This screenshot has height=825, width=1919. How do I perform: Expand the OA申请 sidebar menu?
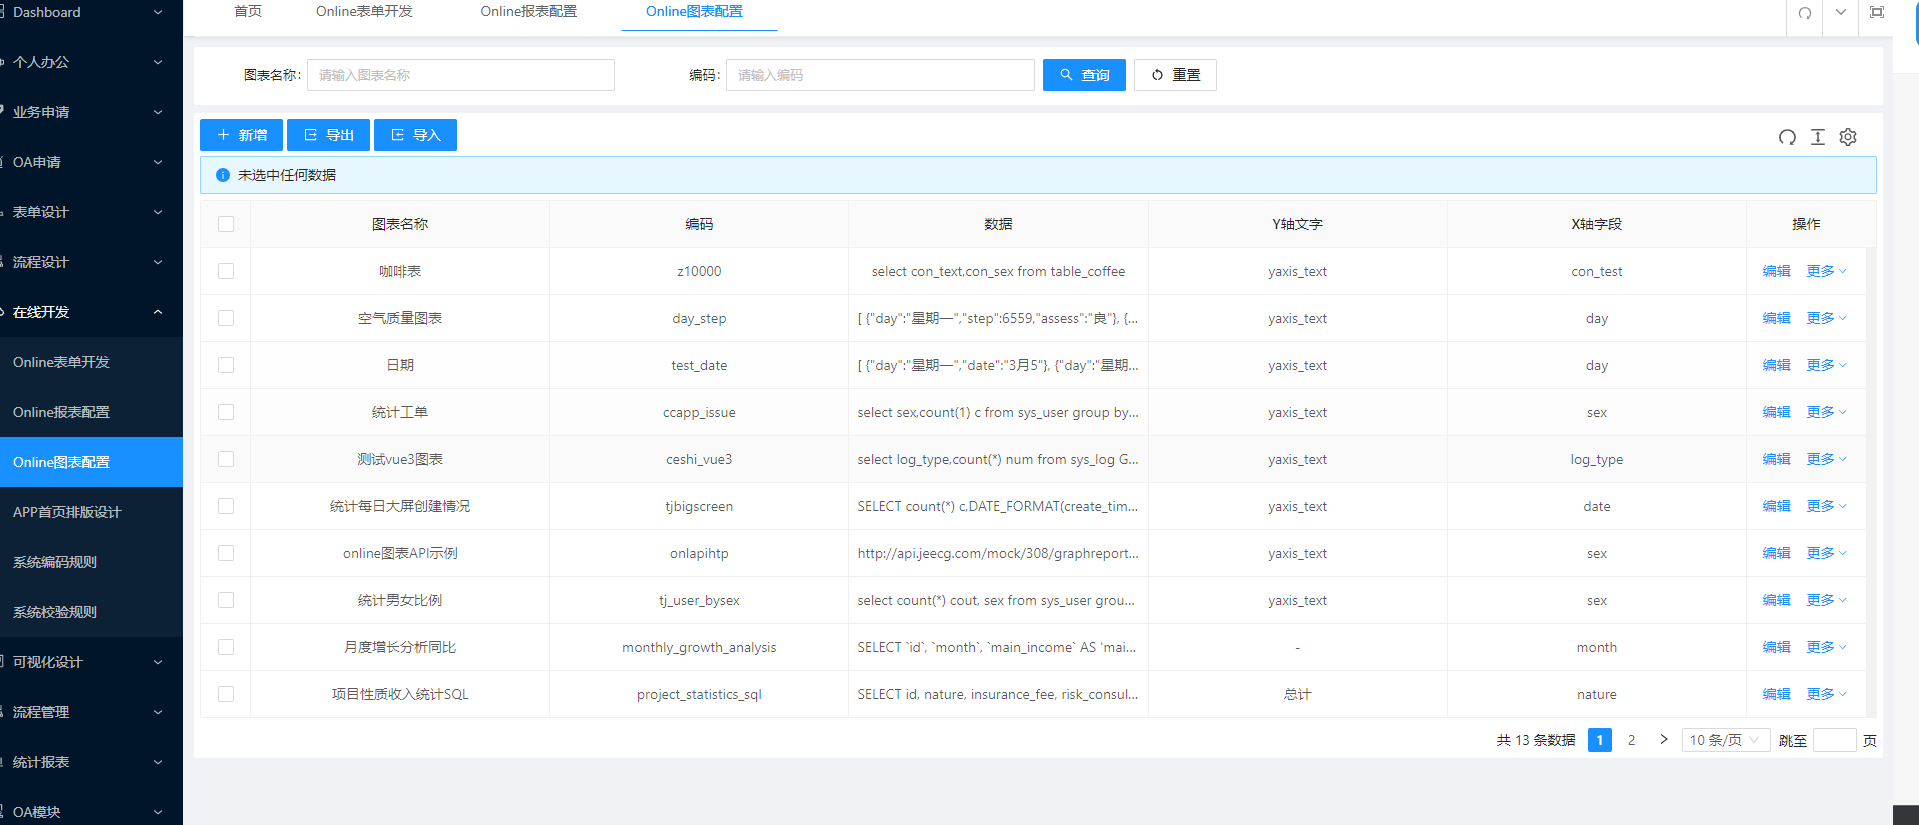[91, 162]
